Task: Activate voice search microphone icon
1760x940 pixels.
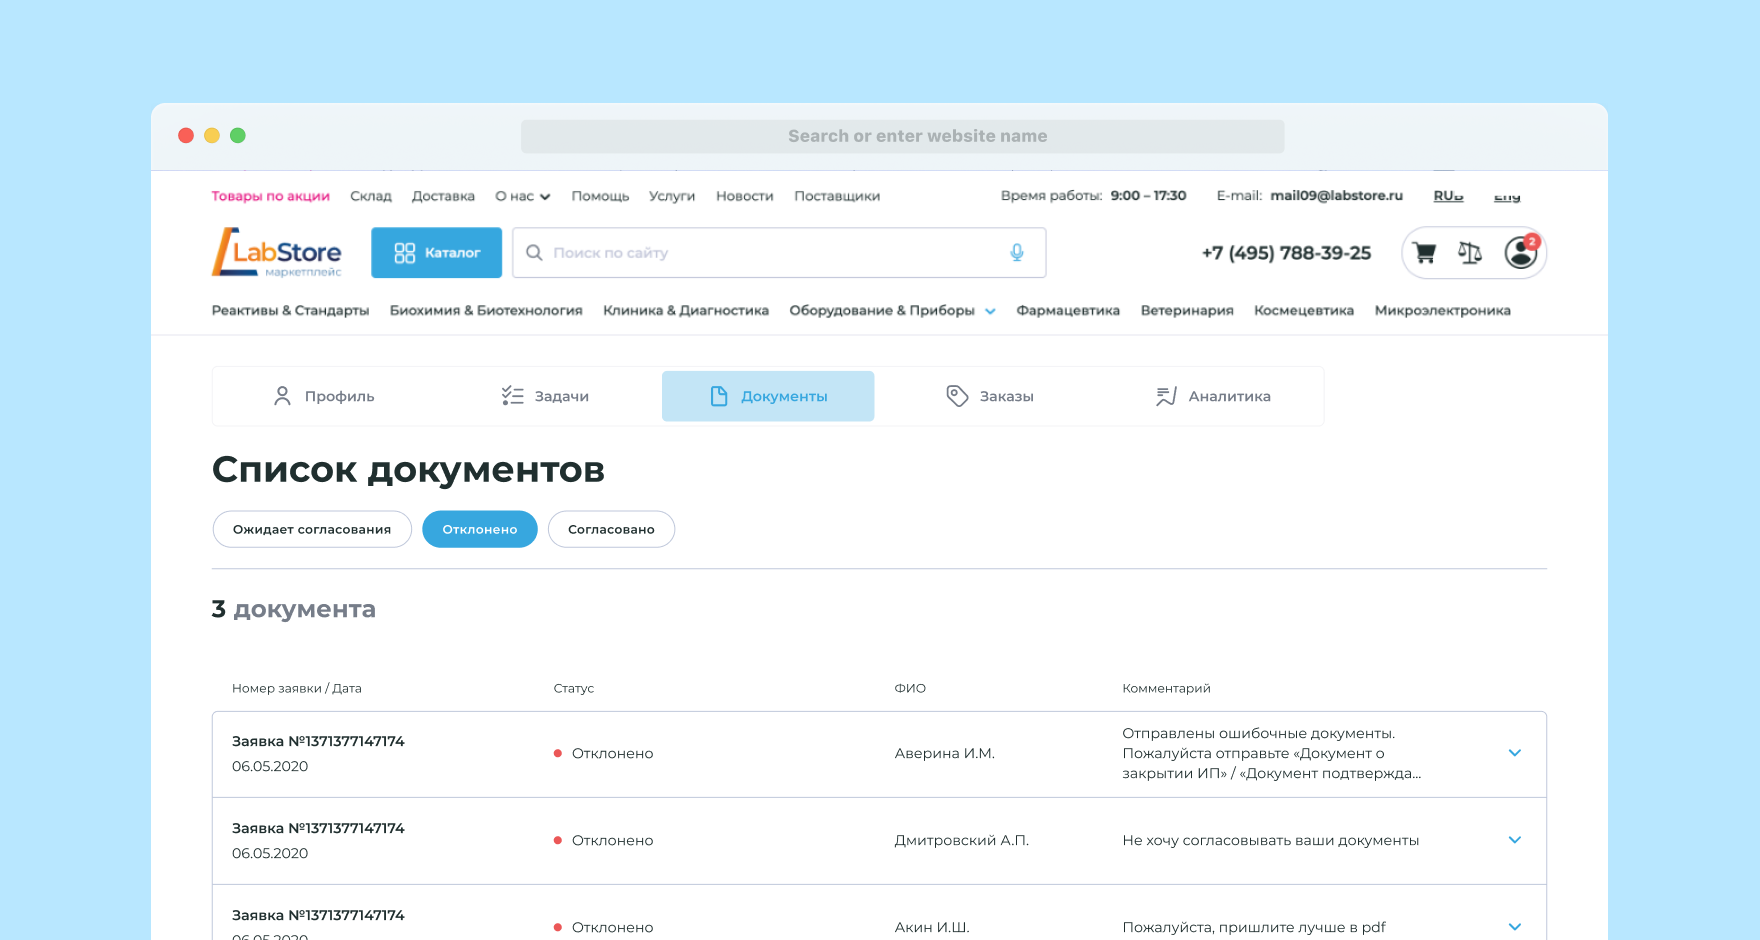Action: point(1017,253)
